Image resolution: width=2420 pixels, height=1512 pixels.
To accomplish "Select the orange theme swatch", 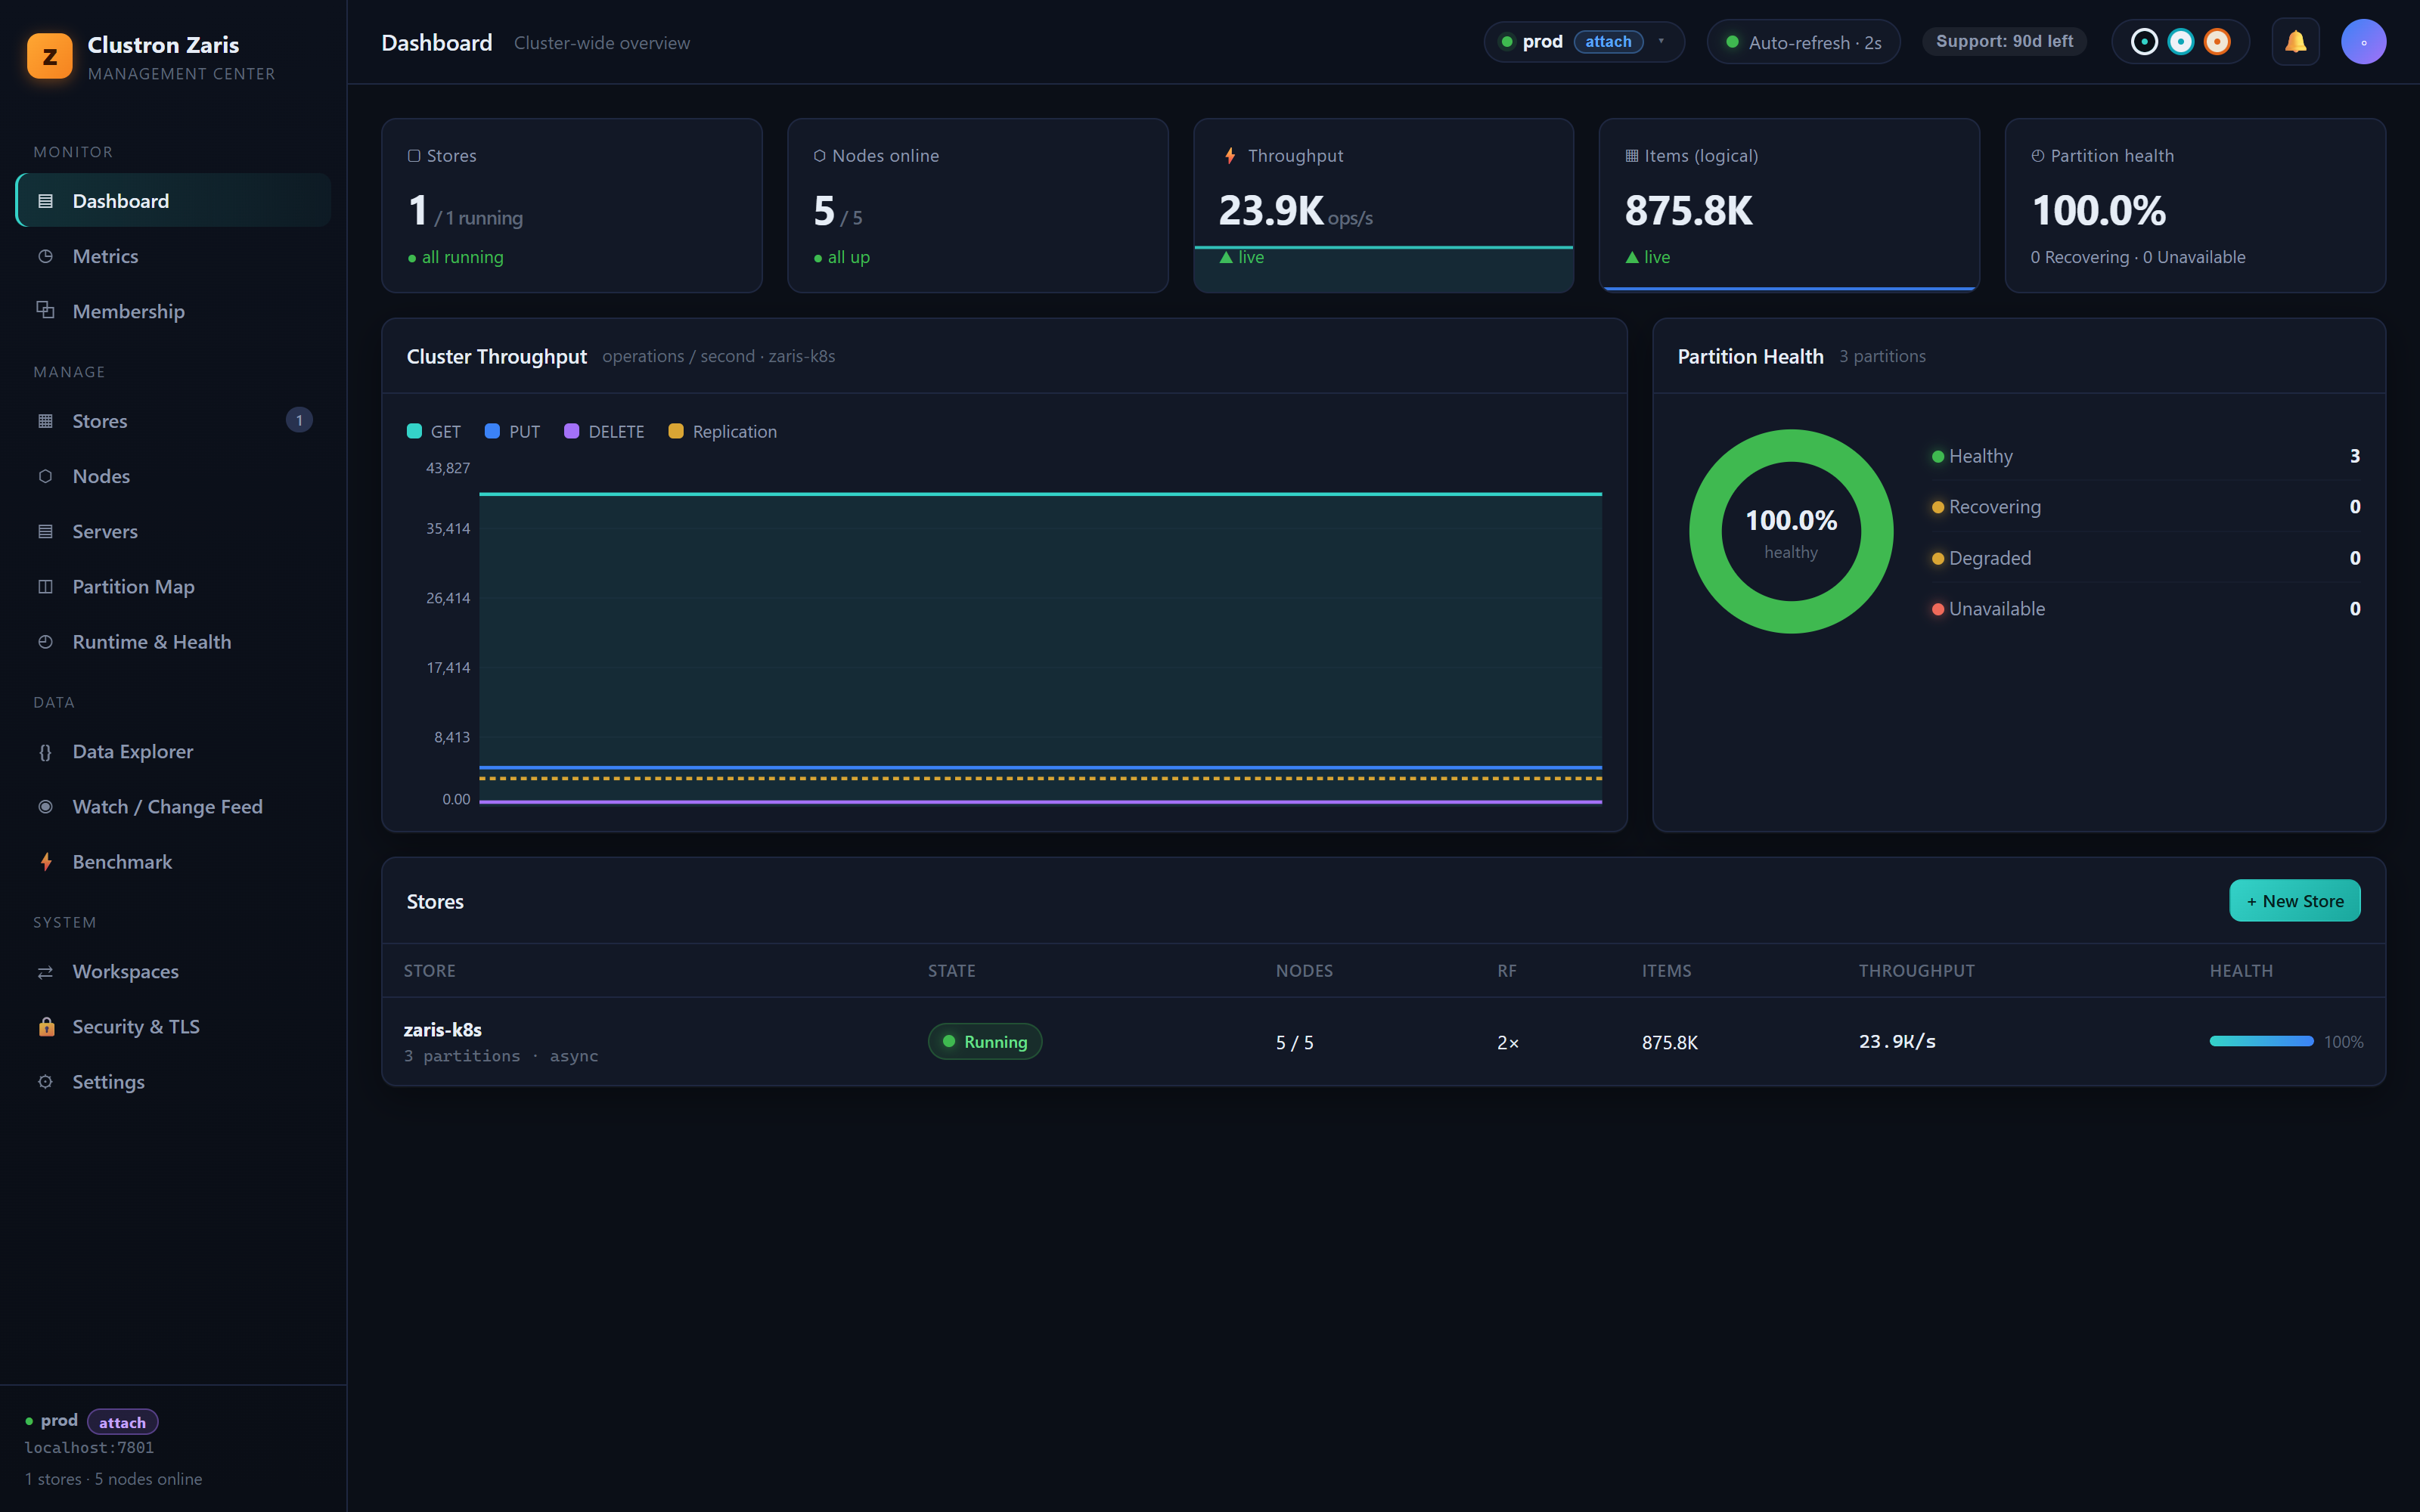I will point(2217,42).
